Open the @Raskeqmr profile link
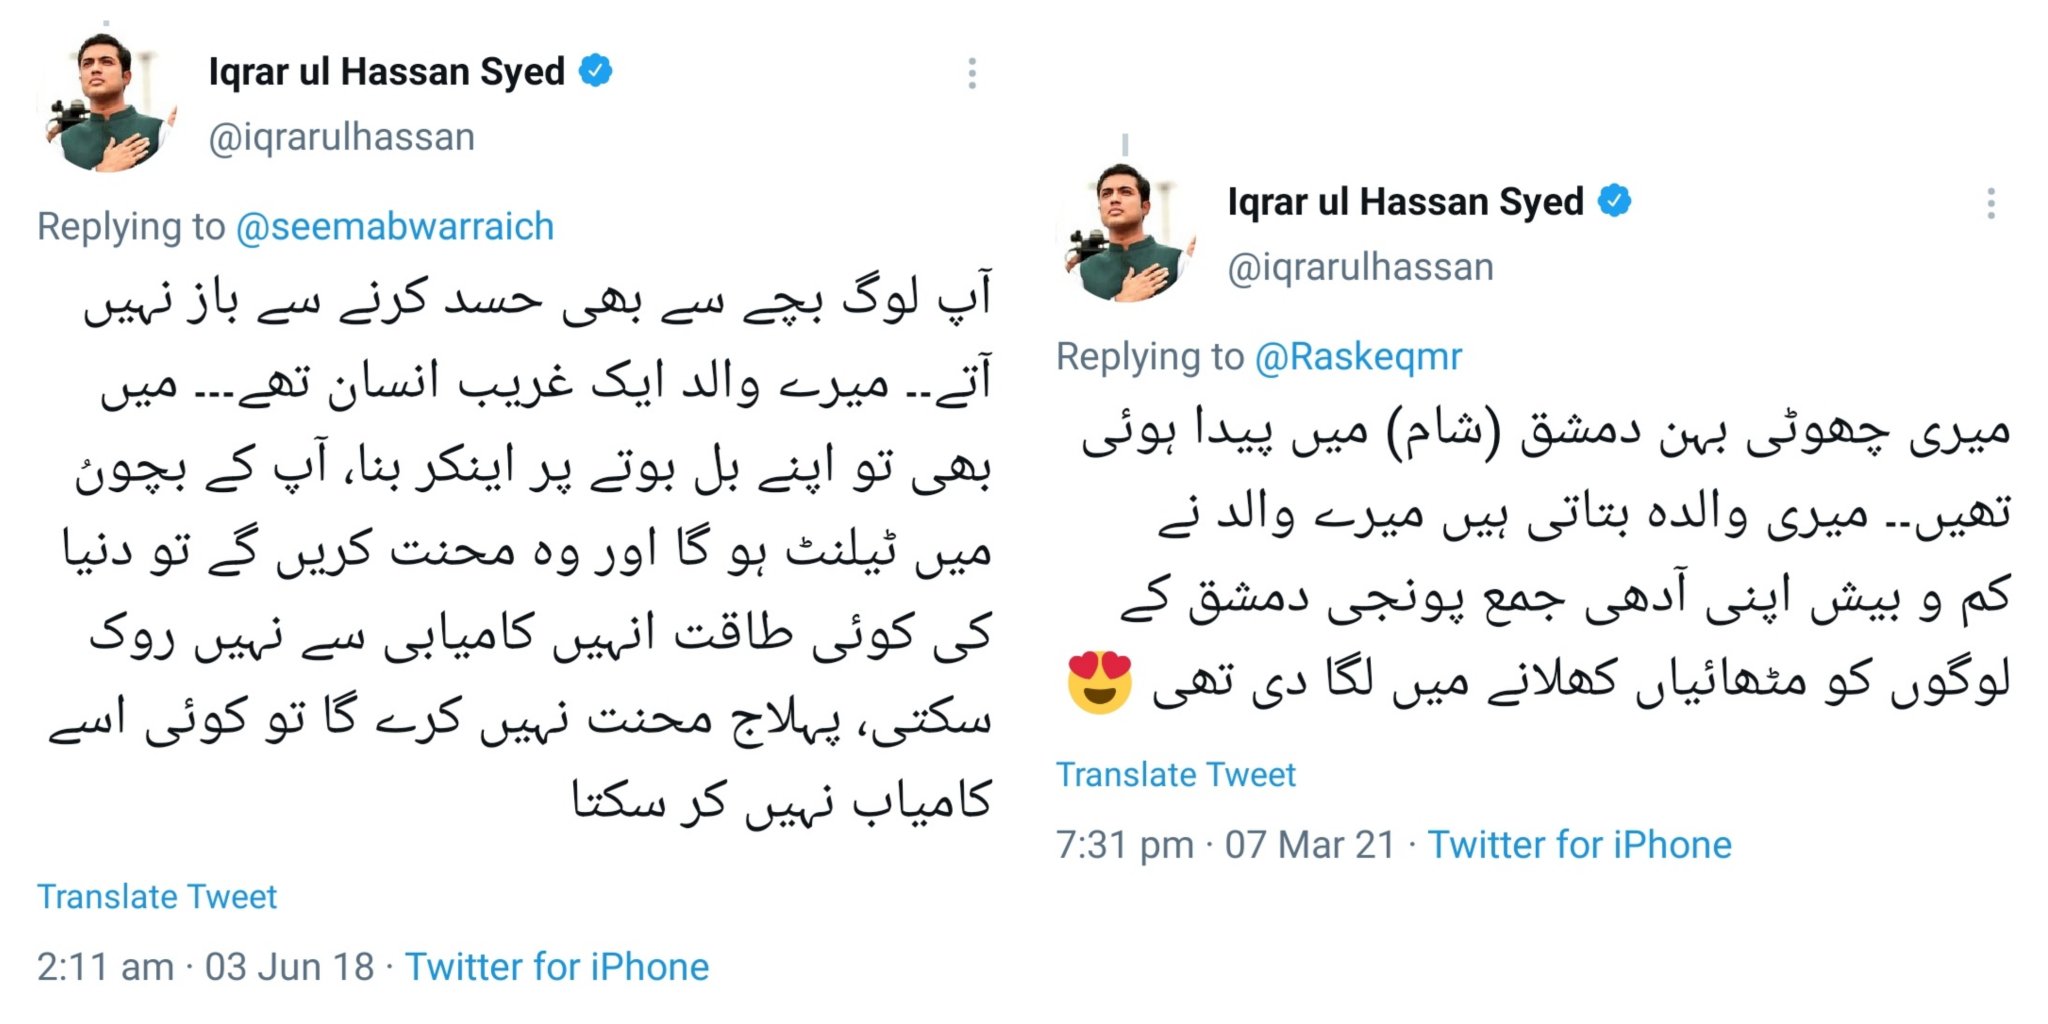The height and width of the screenshot is (1024, 2048). coord(1358,357)
